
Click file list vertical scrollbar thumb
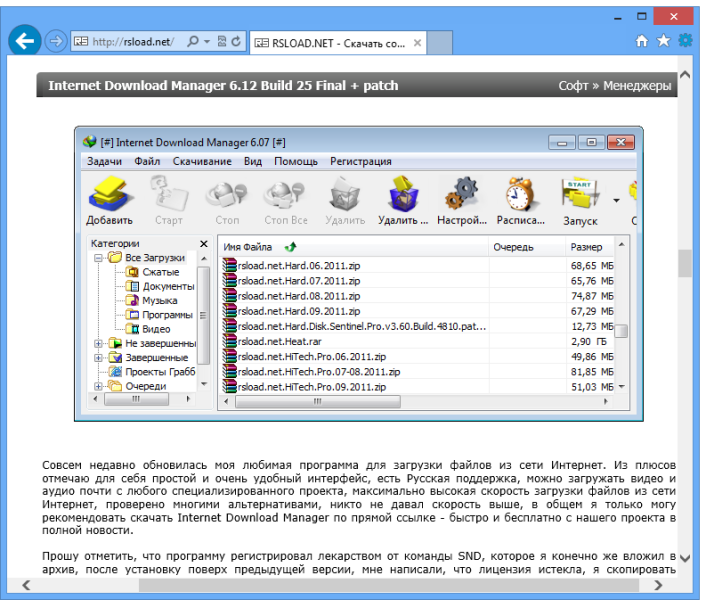(621, 331)
